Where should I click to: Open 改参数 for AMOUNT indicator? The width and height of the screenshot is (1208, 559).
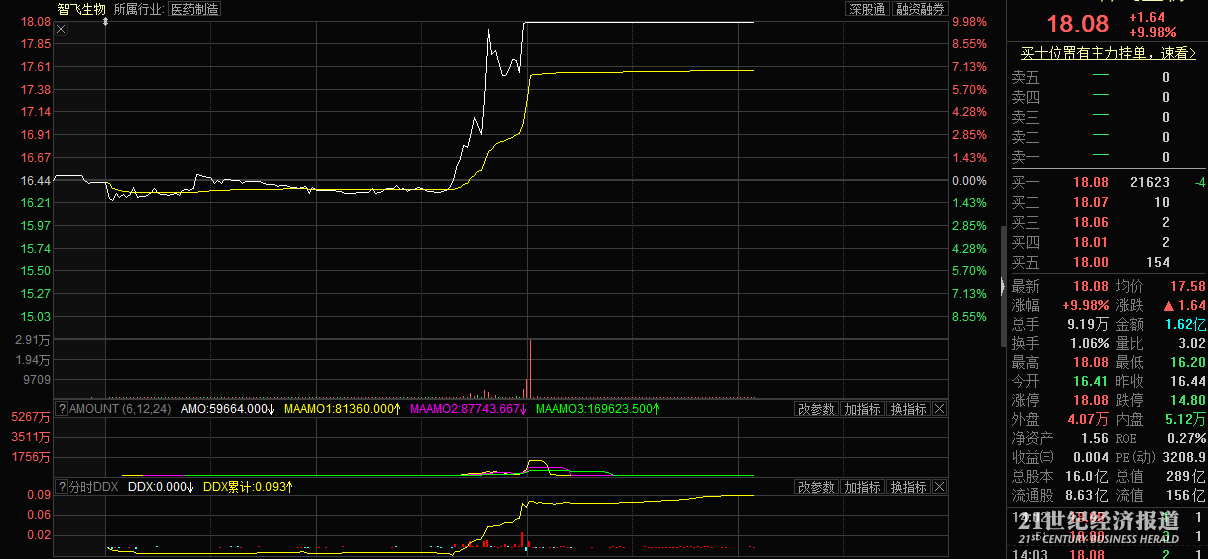[816, 409]
